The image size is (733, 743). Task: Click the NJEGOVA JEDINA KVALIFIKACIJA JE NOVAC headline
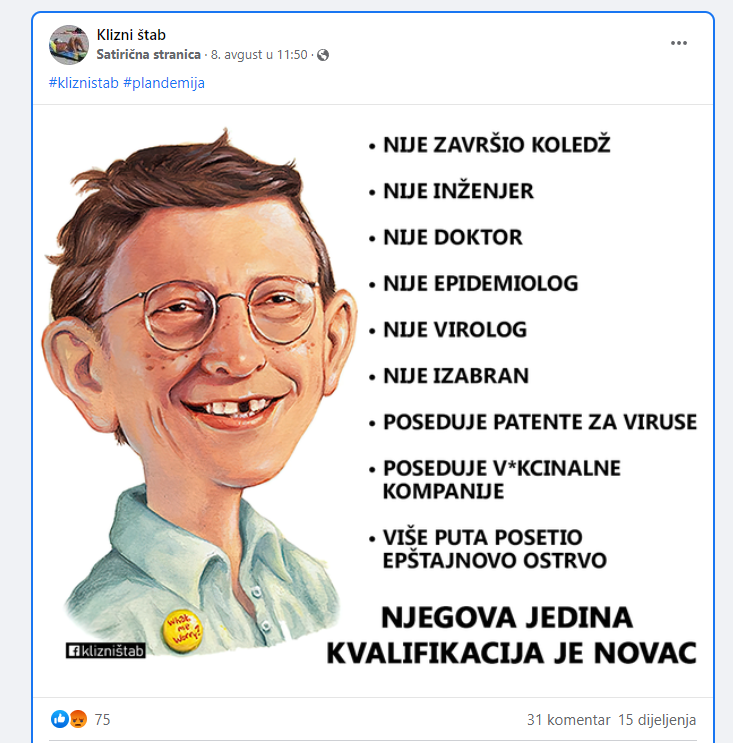[511, 635]
